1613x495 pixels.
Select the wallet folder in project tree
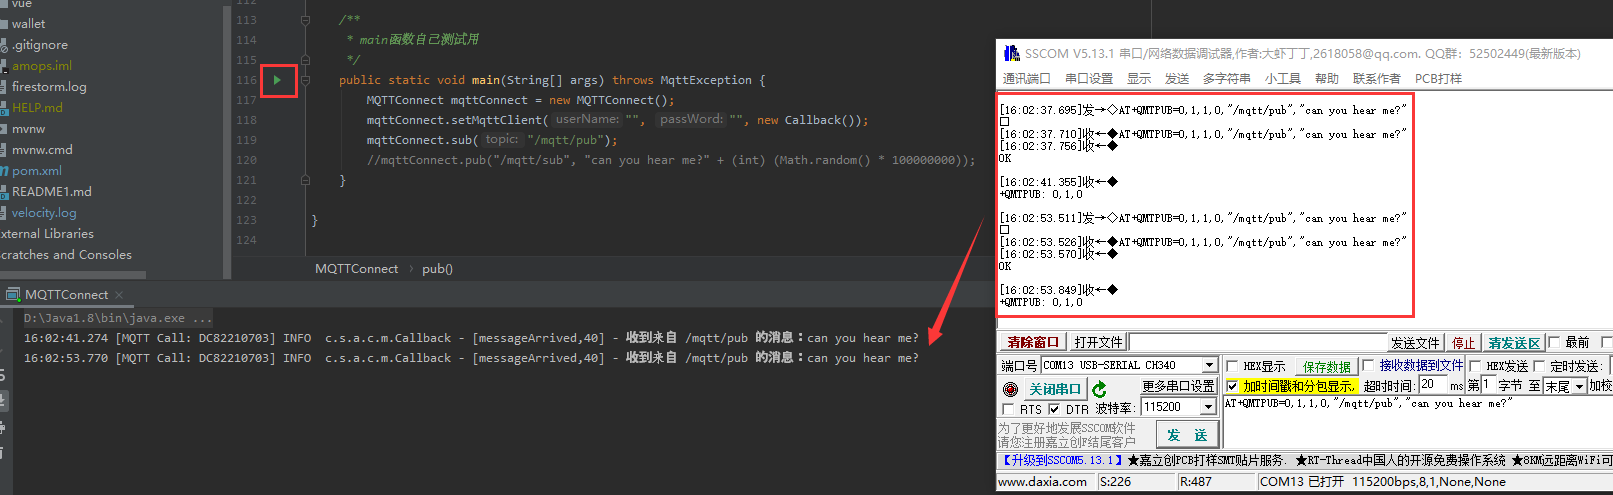click(28, 24)
